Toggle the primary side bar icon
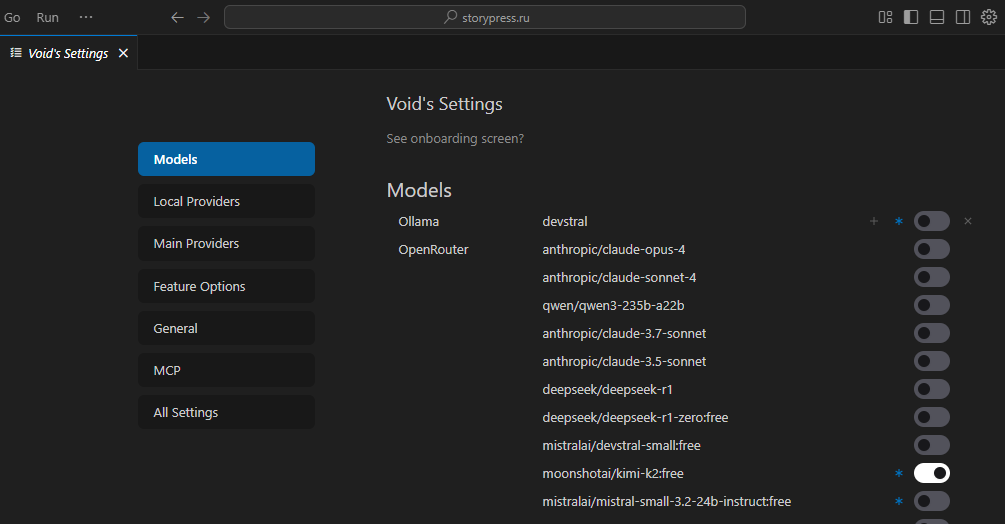The height and width of the screenshot is (524, 1005). [911, 17]
